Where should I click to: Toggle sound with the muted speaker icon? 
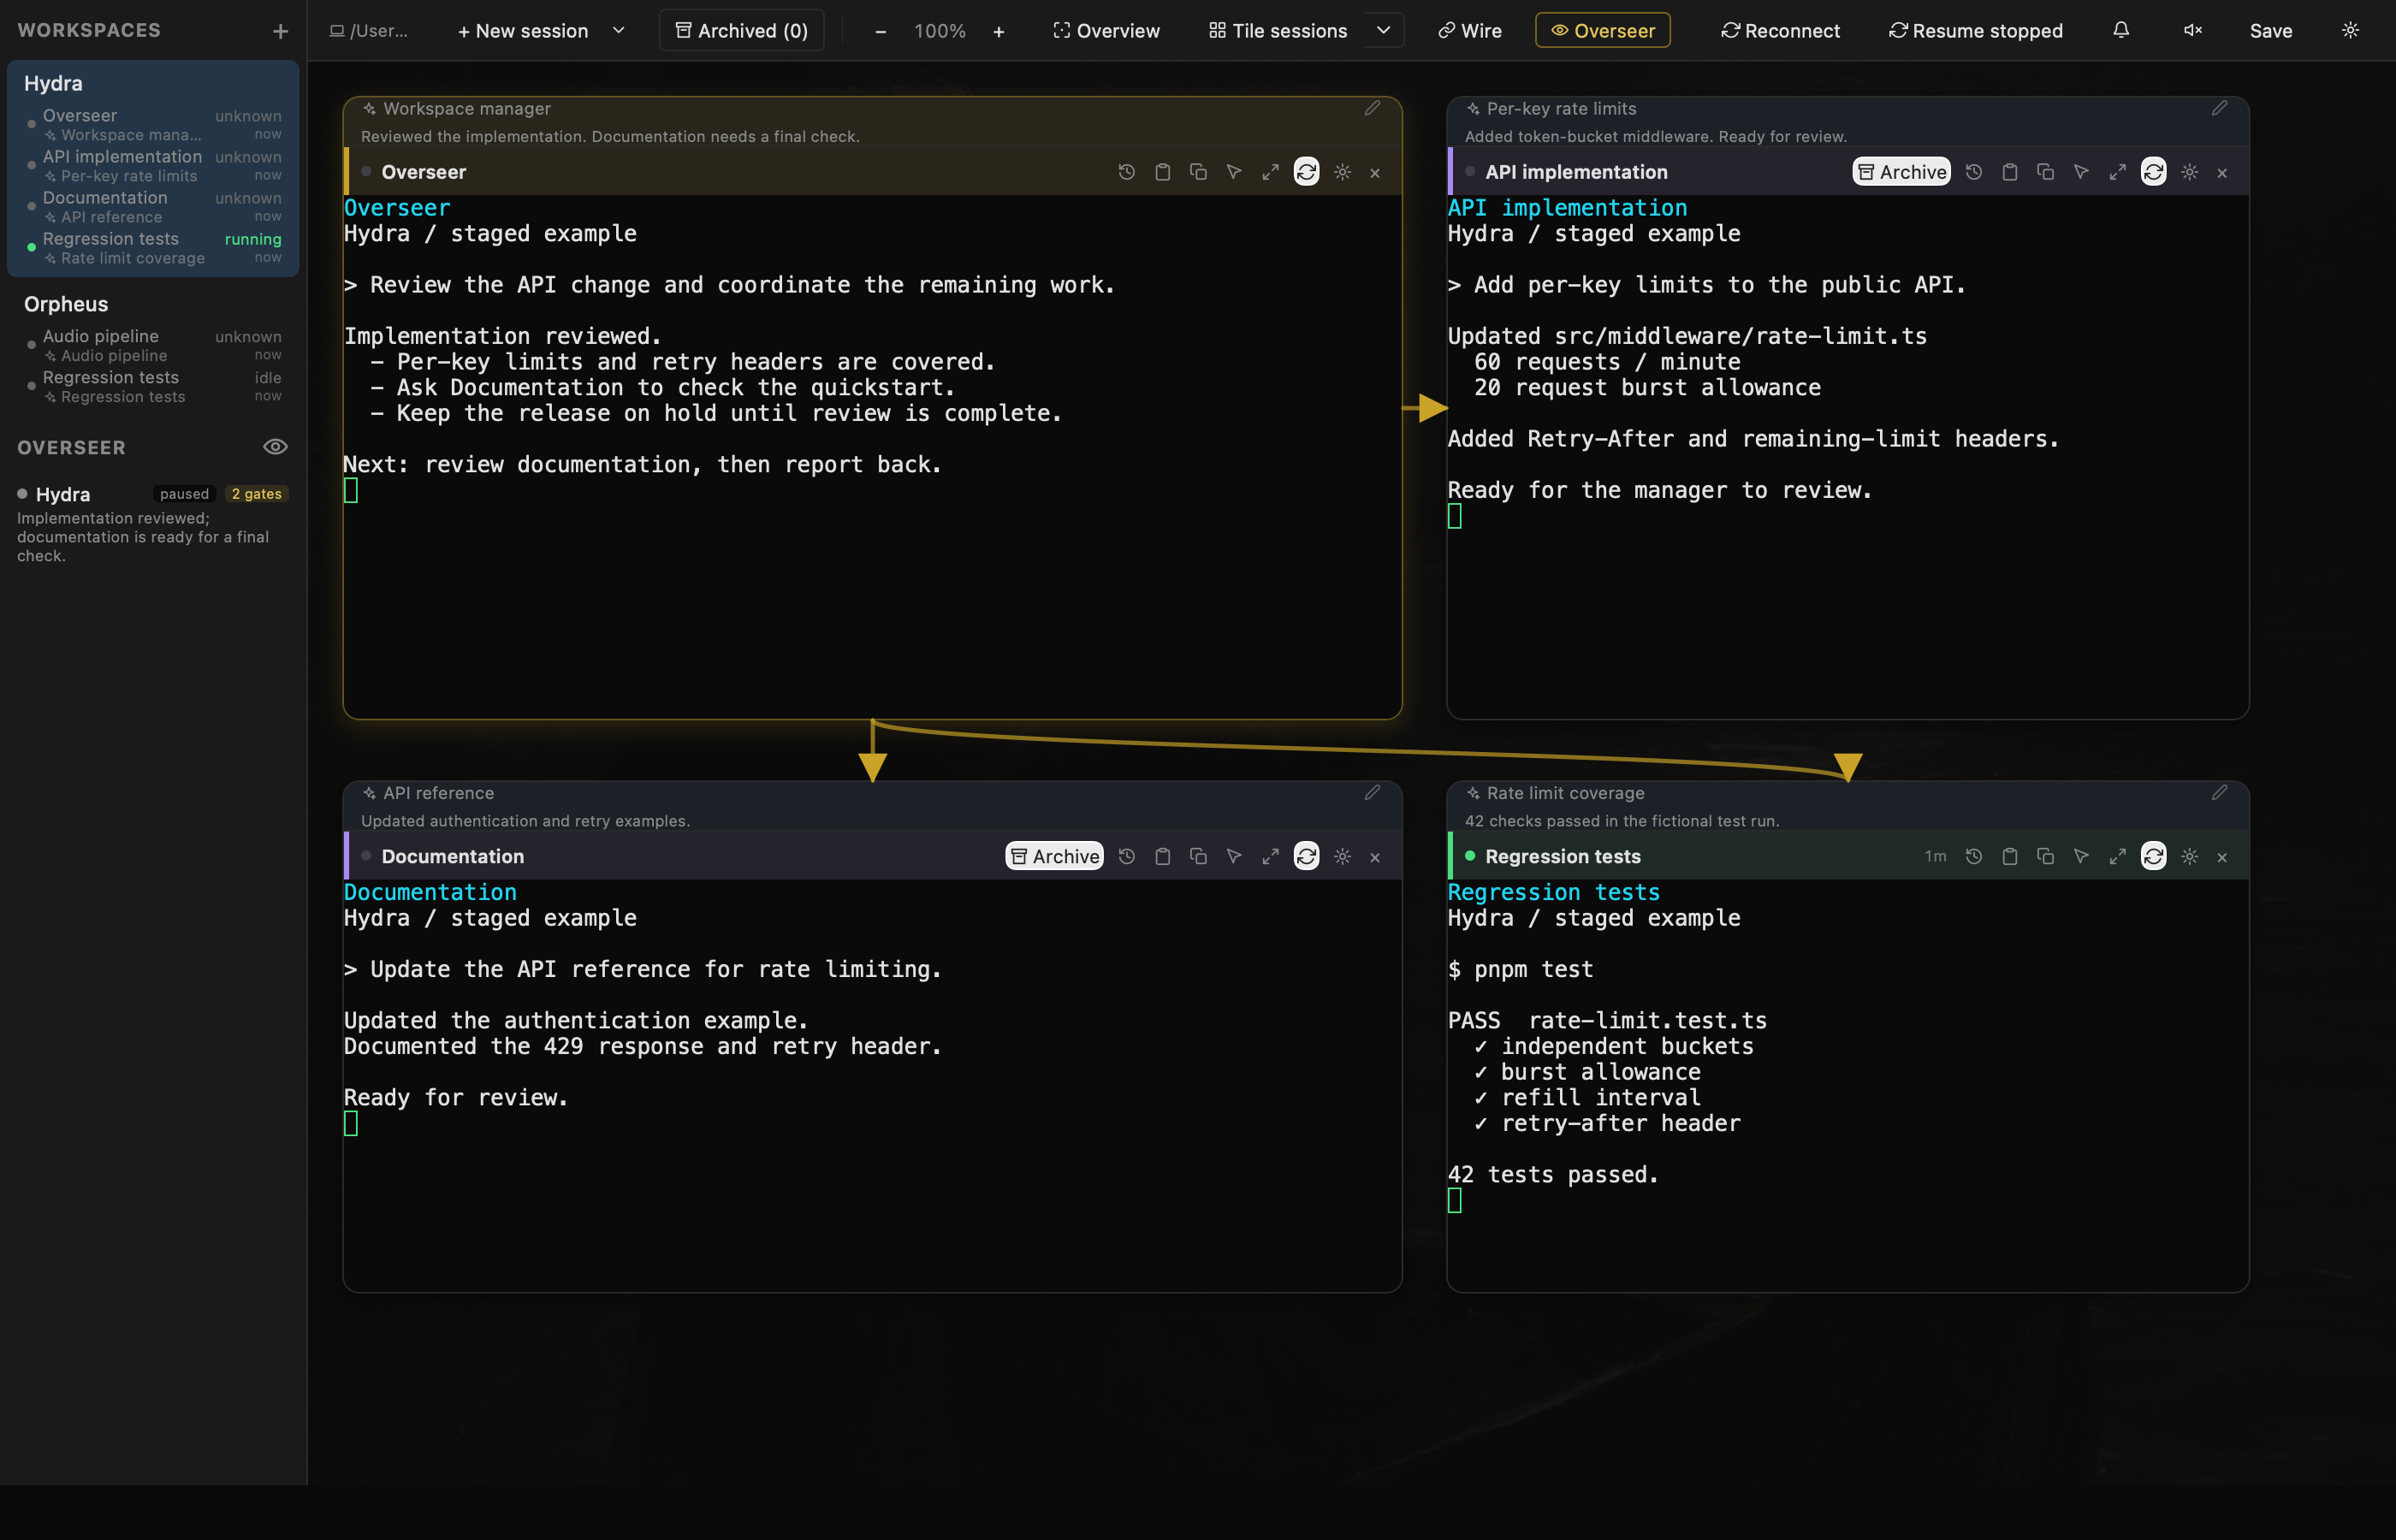pyautogui.click(x=2192, y=30)
